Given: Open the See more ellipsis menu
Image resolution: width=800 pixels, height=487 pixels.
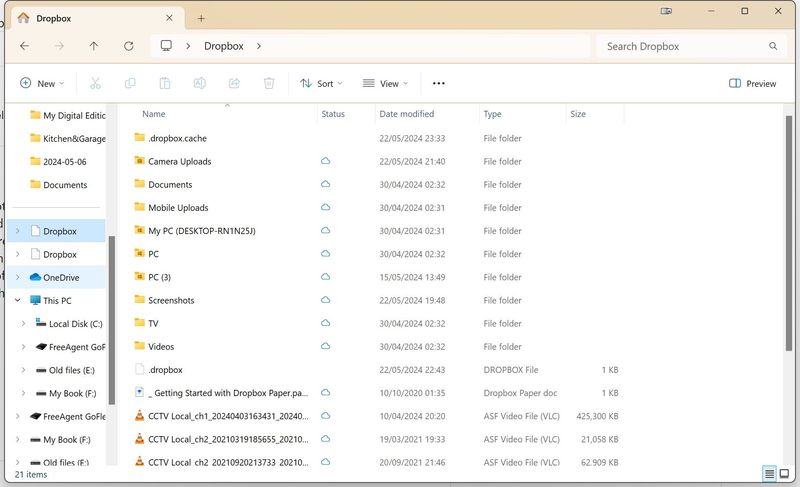Looking at the screenshot, I should point(438,84).
